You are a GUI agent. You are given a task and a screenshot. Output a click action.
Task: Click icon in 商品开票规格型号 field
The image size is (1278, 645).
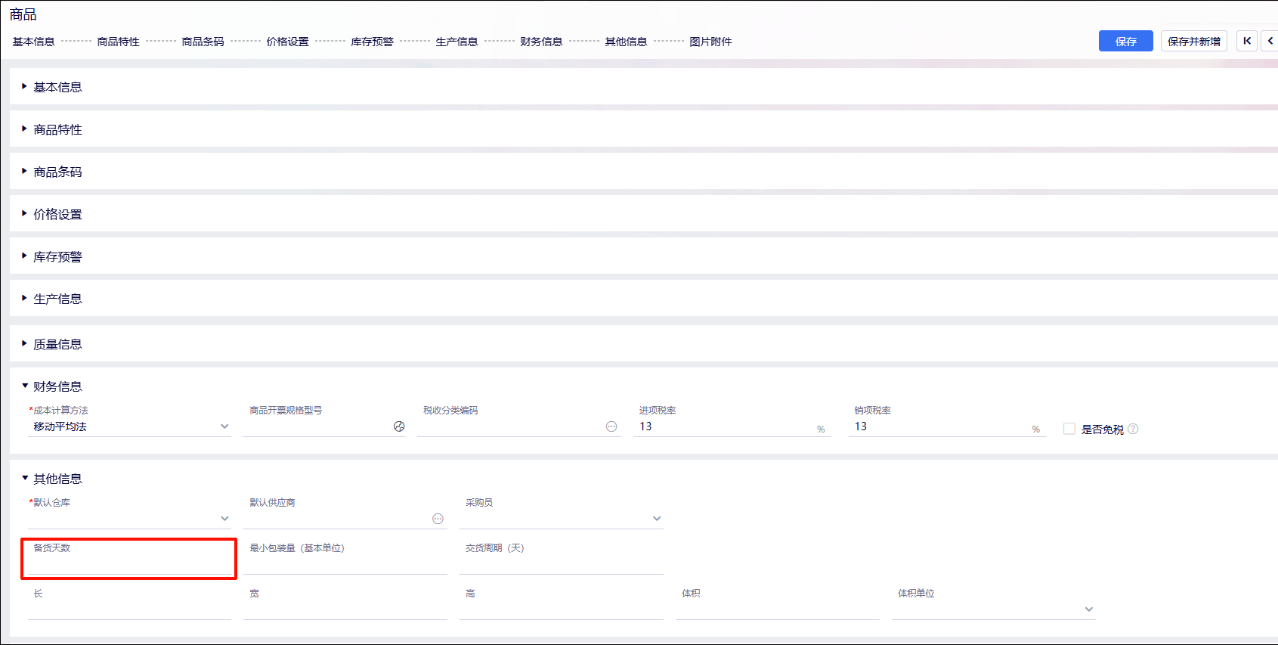[x=399, y=427]
